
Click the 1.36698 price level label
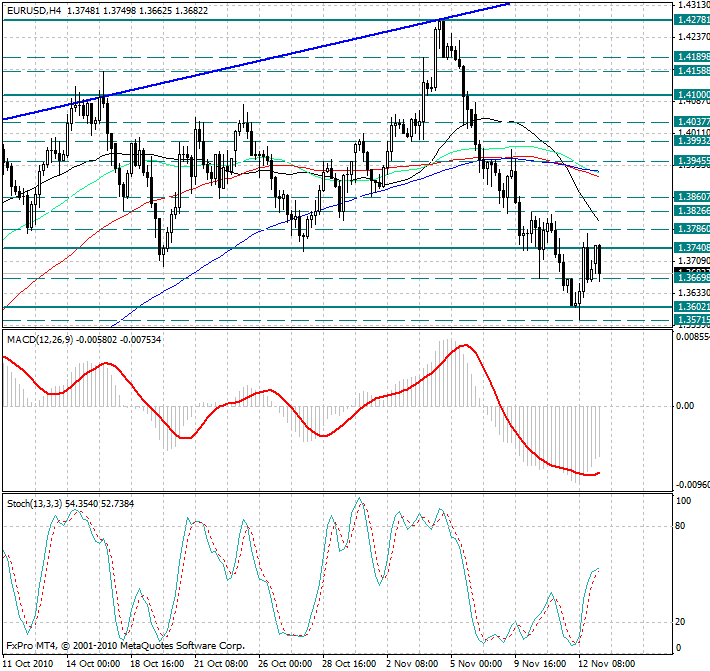[x=692, y=278]
